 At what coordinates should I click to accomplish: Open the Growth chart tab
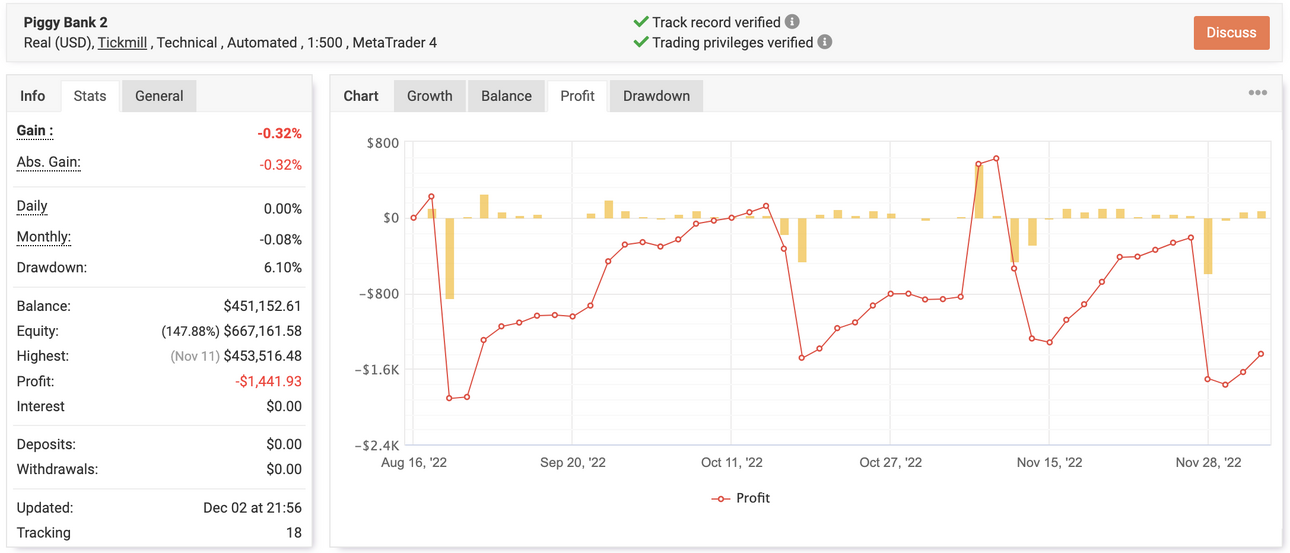pyautogui.click(x=429, y=96)
